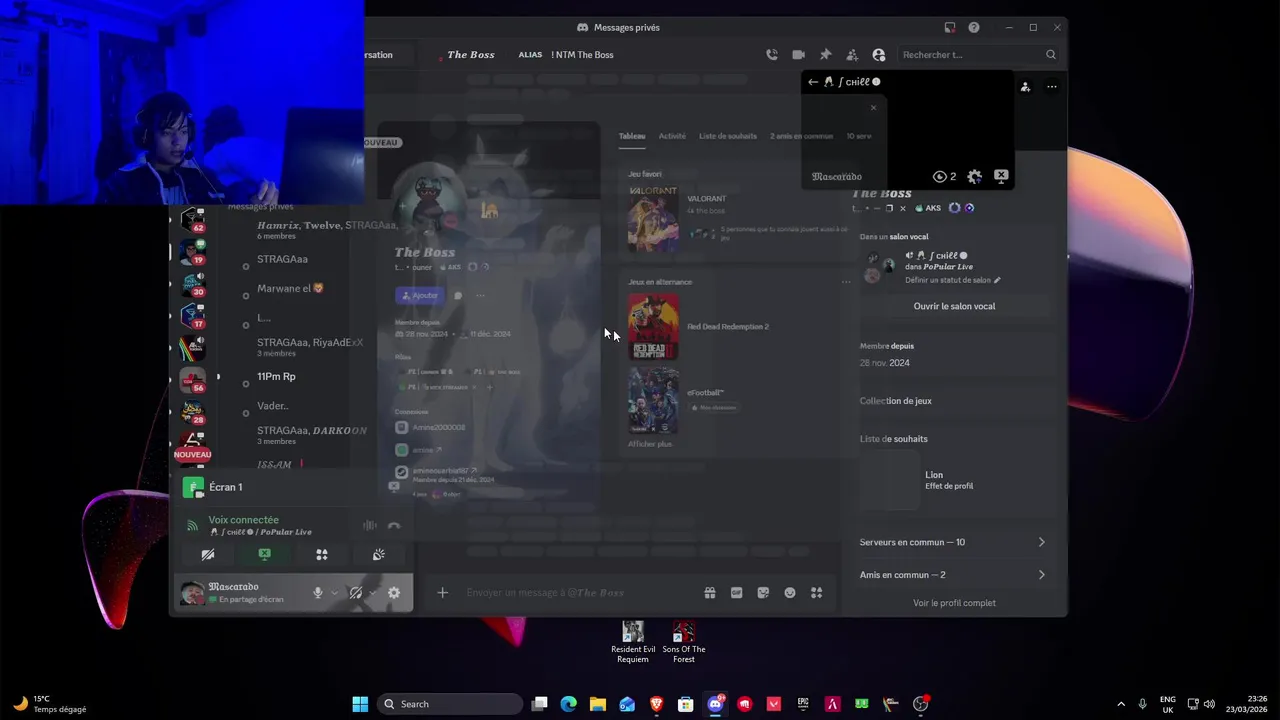The height and width of the screenshot is (720, 1280).
Task: Start a video call in Discord header
Action: click(798, 55)
